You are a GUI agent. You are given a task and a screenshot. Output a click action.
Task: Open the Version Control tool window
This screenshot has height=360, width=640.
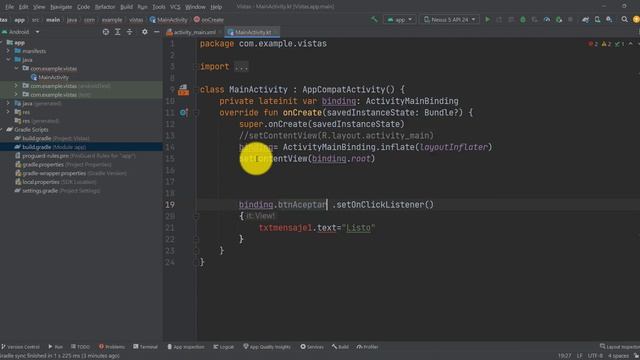pyautogui.click(x=20, y=347)
